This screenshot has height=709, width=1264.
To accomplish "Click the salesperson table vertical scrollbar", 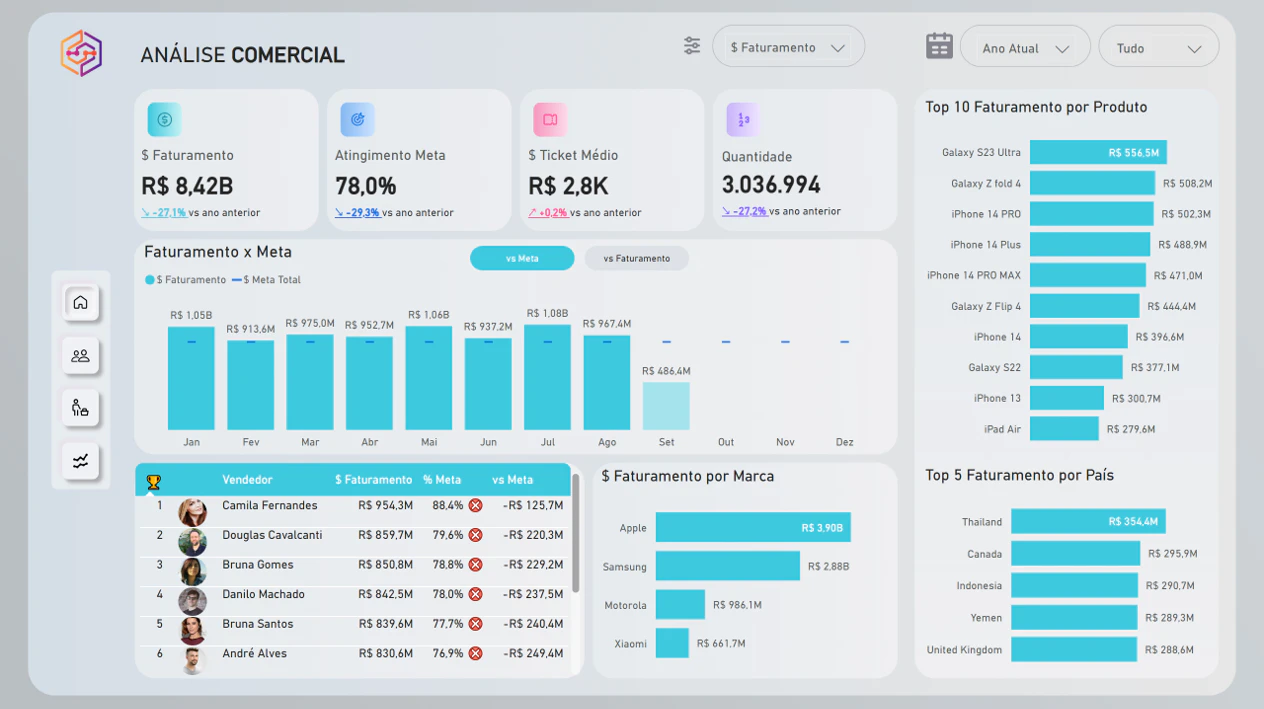I will pos(575,532).
